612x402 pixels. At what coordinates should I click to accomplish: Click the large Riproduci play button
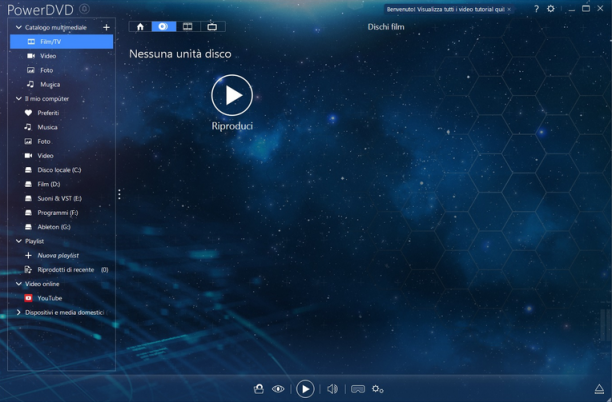pos(232,95)
